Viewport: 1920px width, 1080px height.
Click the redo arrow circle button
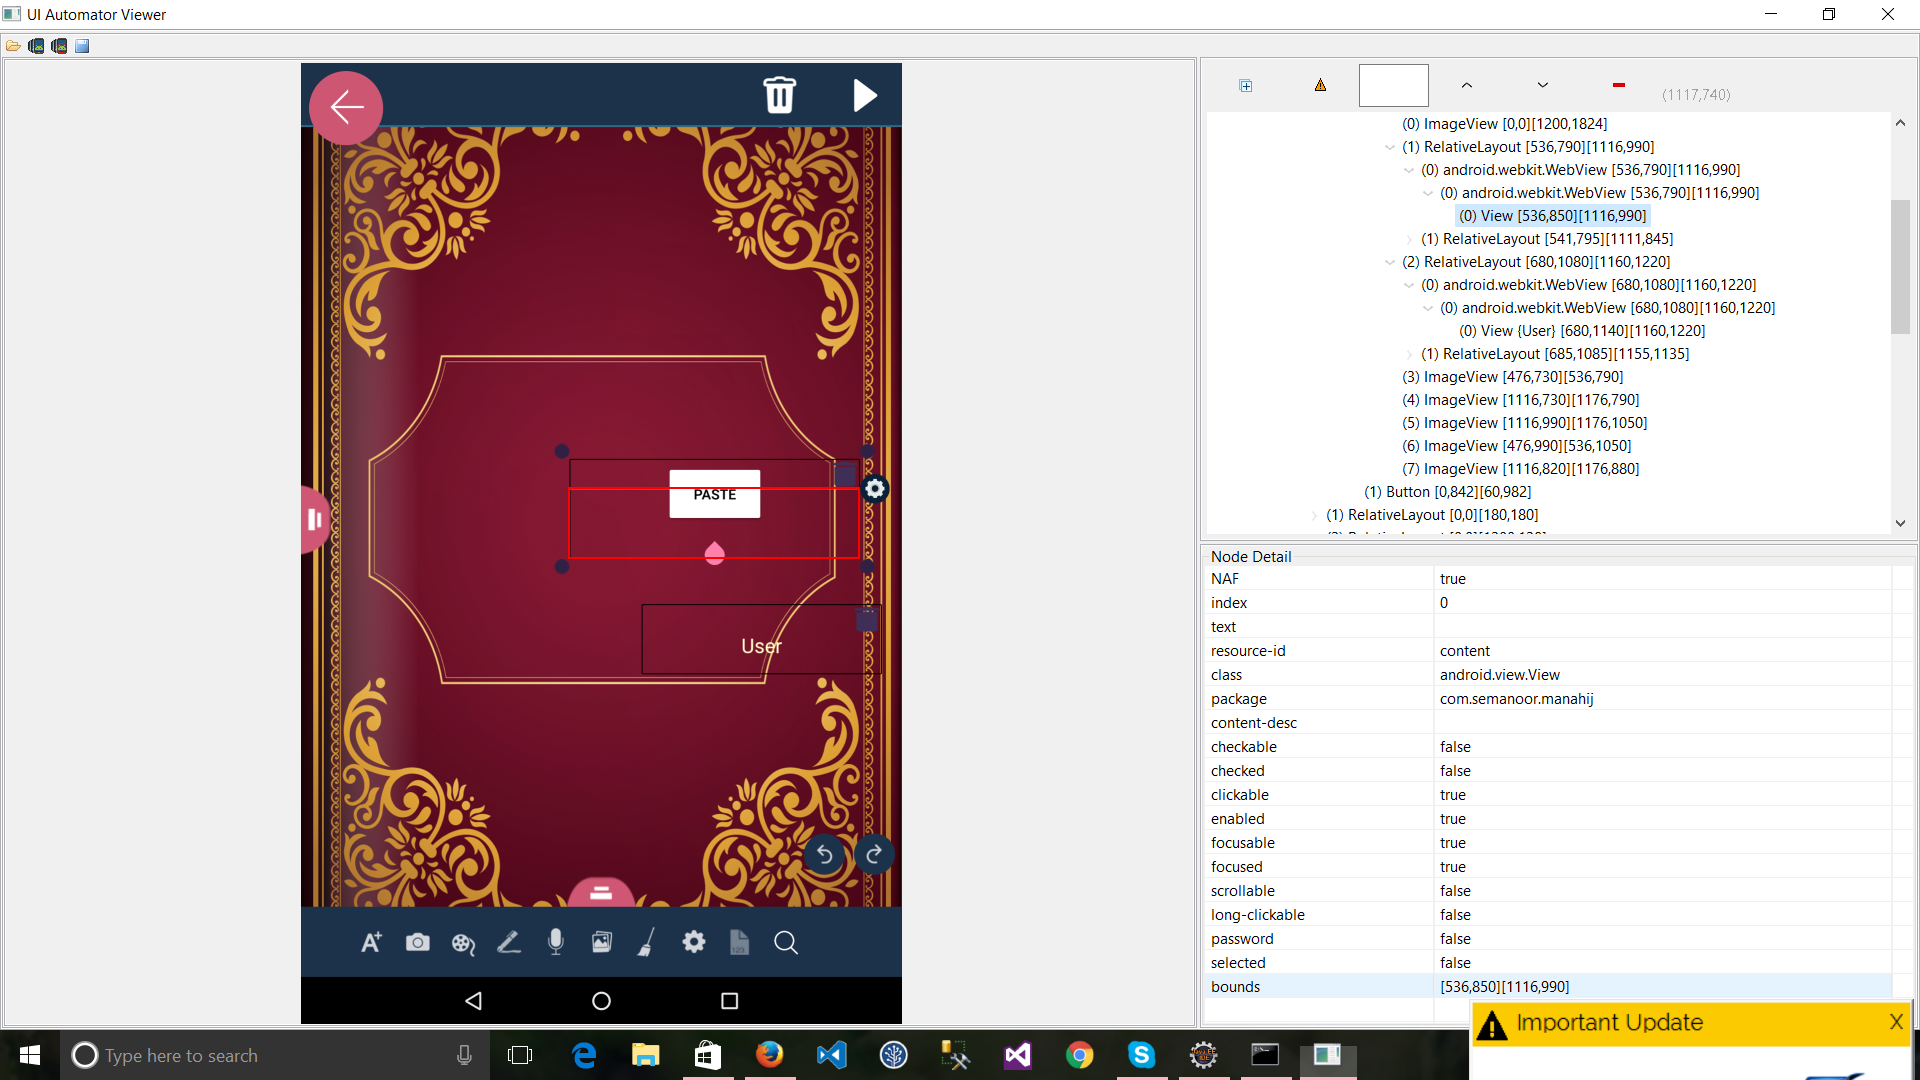(874, 854)
